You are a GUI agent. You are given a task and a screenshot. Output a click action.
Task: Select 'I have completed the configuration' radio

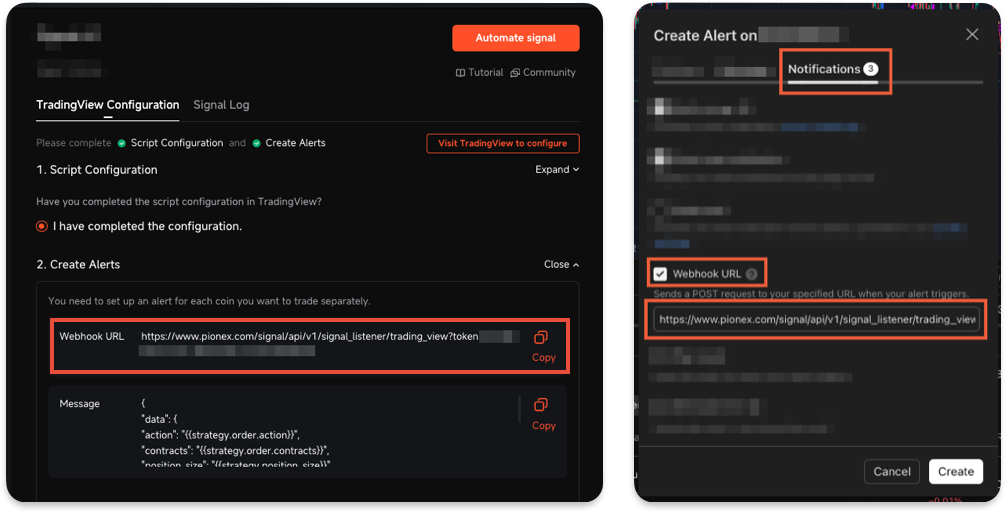(x=42, y=226)
